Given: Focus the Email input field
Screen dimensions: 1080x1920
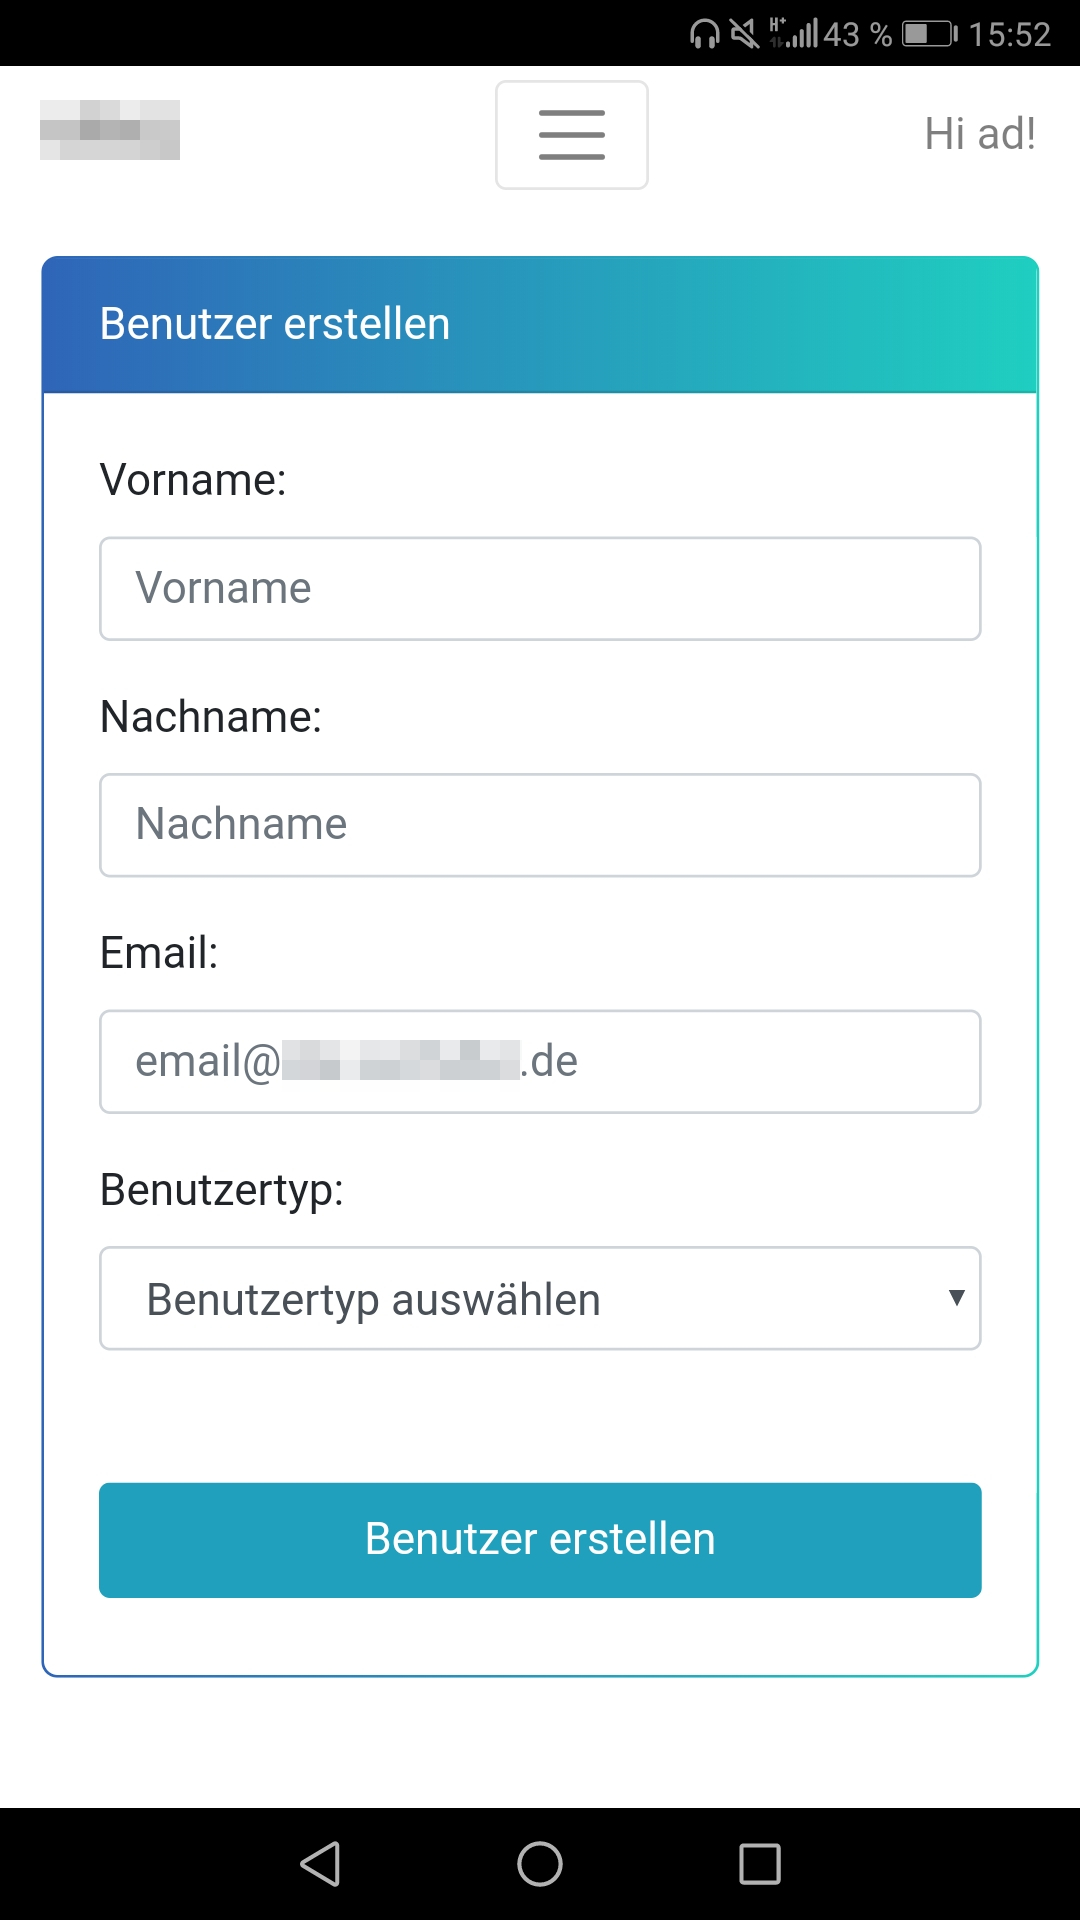Looking at the screenshot, I should 540,1061.
